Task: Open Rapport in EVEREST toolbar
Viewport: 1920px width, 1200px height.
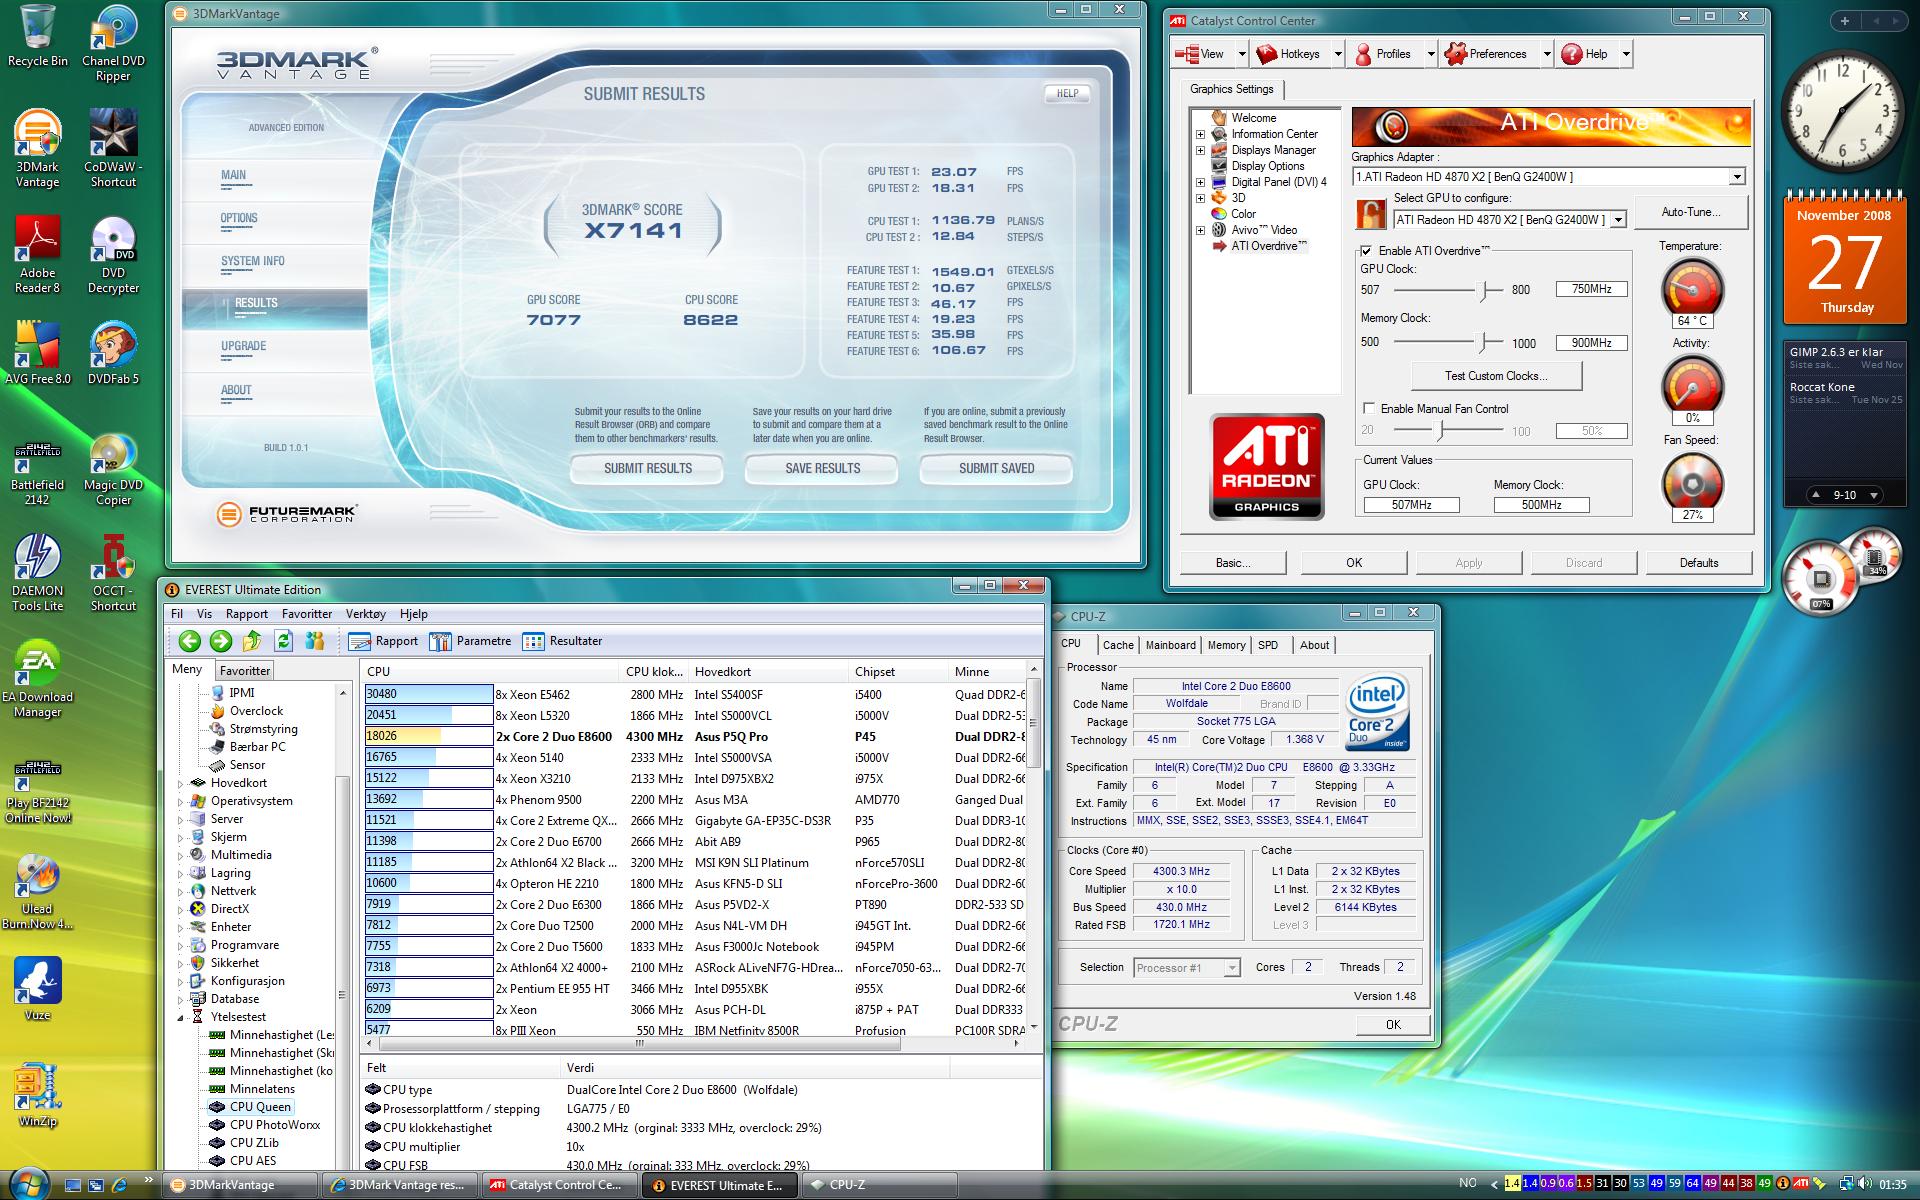Action: [x=384, y=641]
